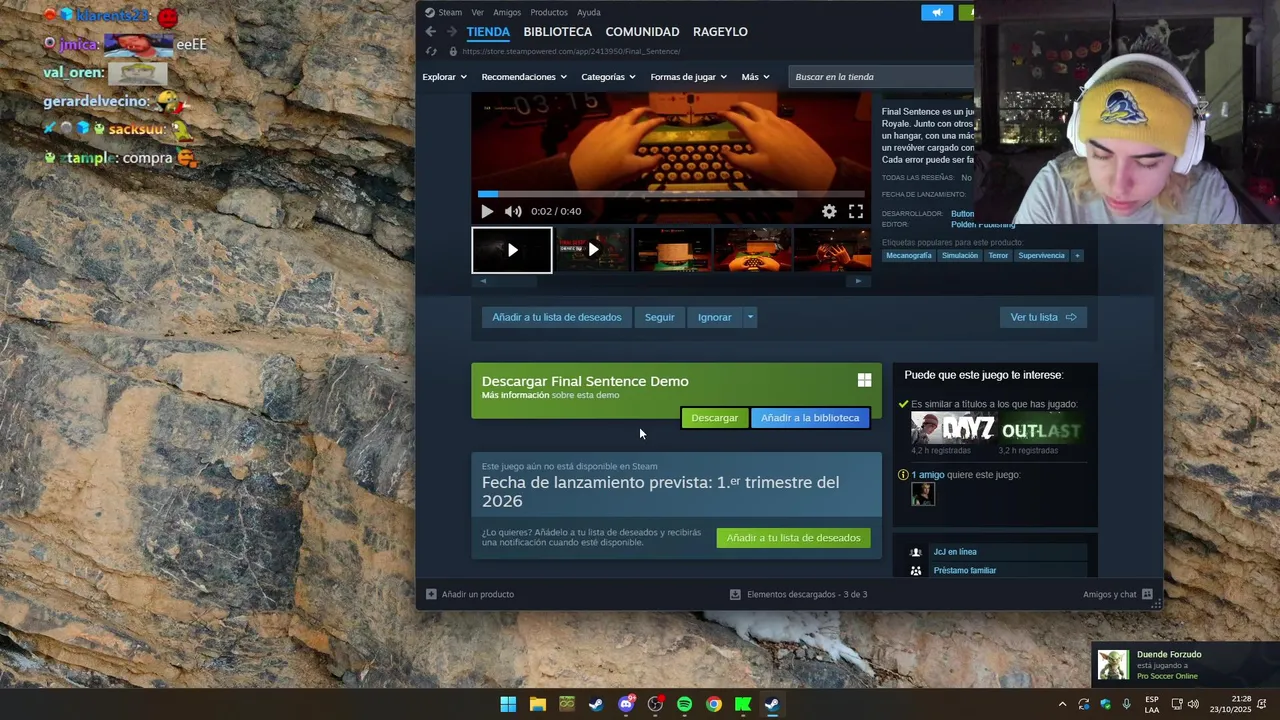Click Añadir a la biblioteca

810,418
